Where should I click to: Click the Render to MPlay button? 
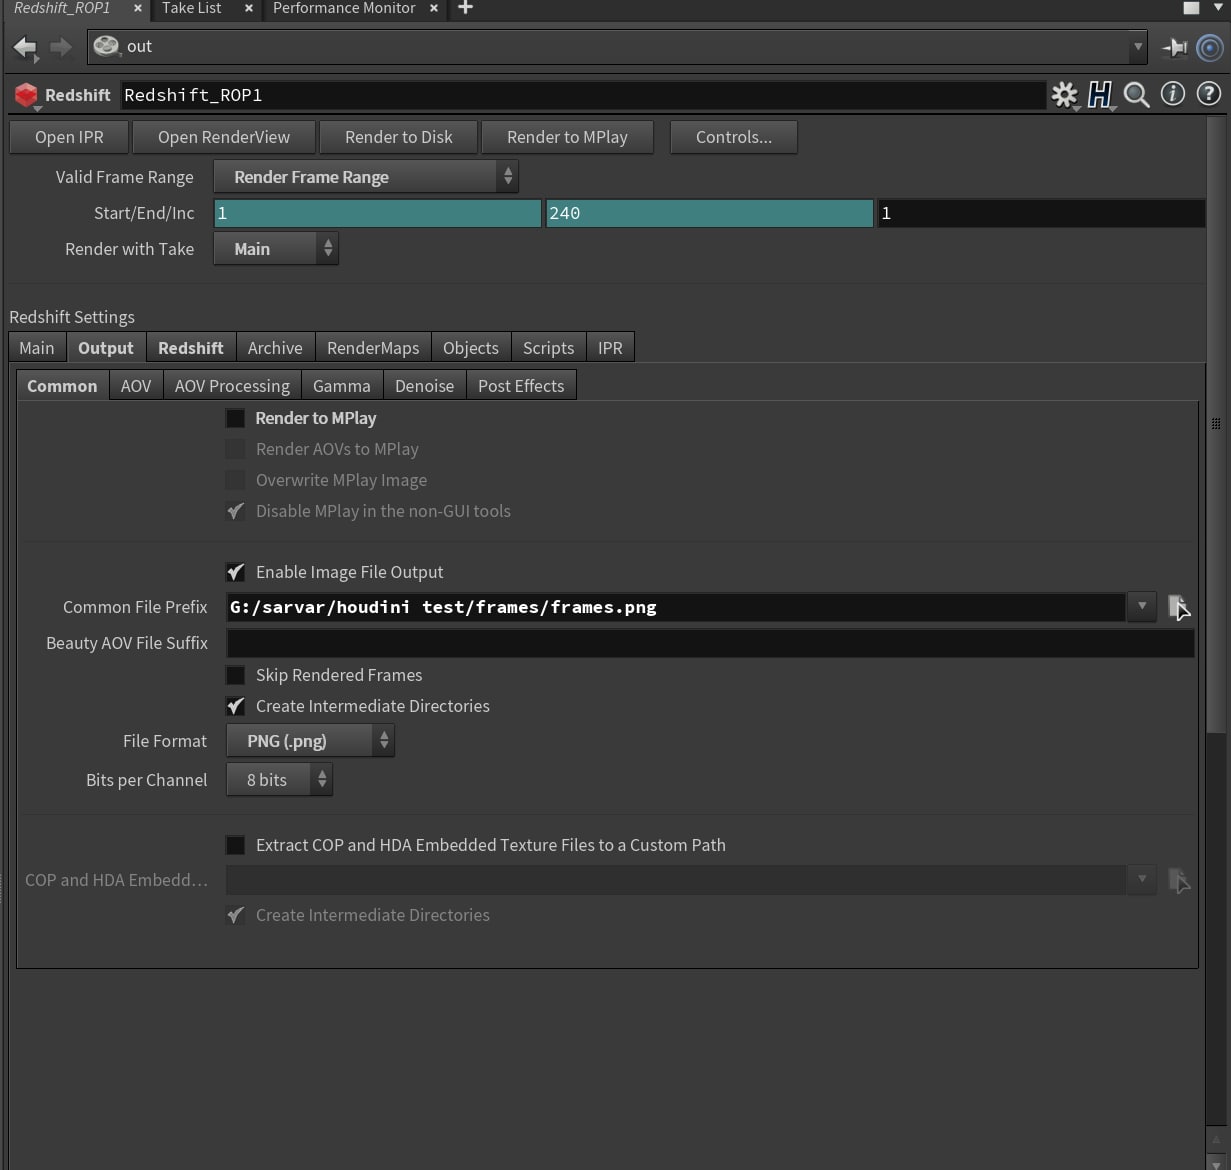567,137
